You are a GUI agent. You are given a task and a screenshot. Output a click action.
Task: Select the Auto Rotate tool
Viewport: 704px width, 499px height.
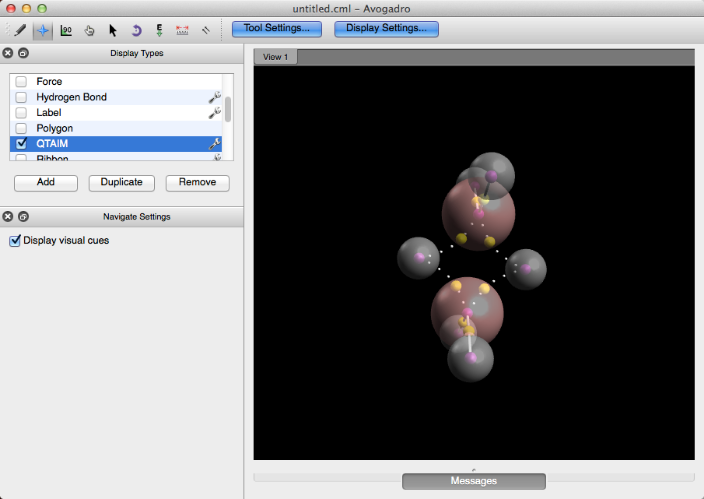click(136, 30)
